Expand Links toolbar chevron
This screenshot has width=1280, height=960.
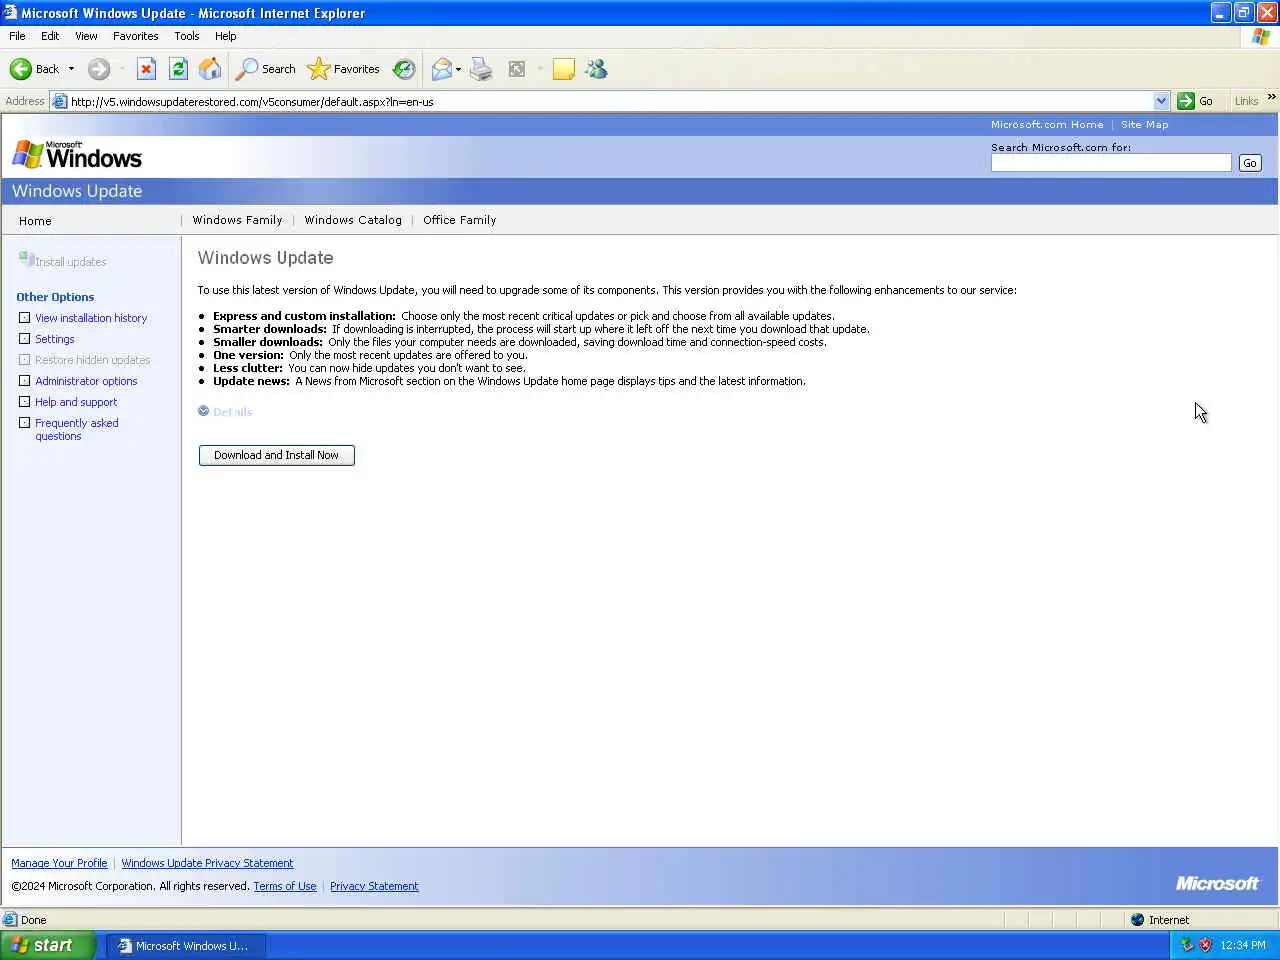tap(1271, 97)
